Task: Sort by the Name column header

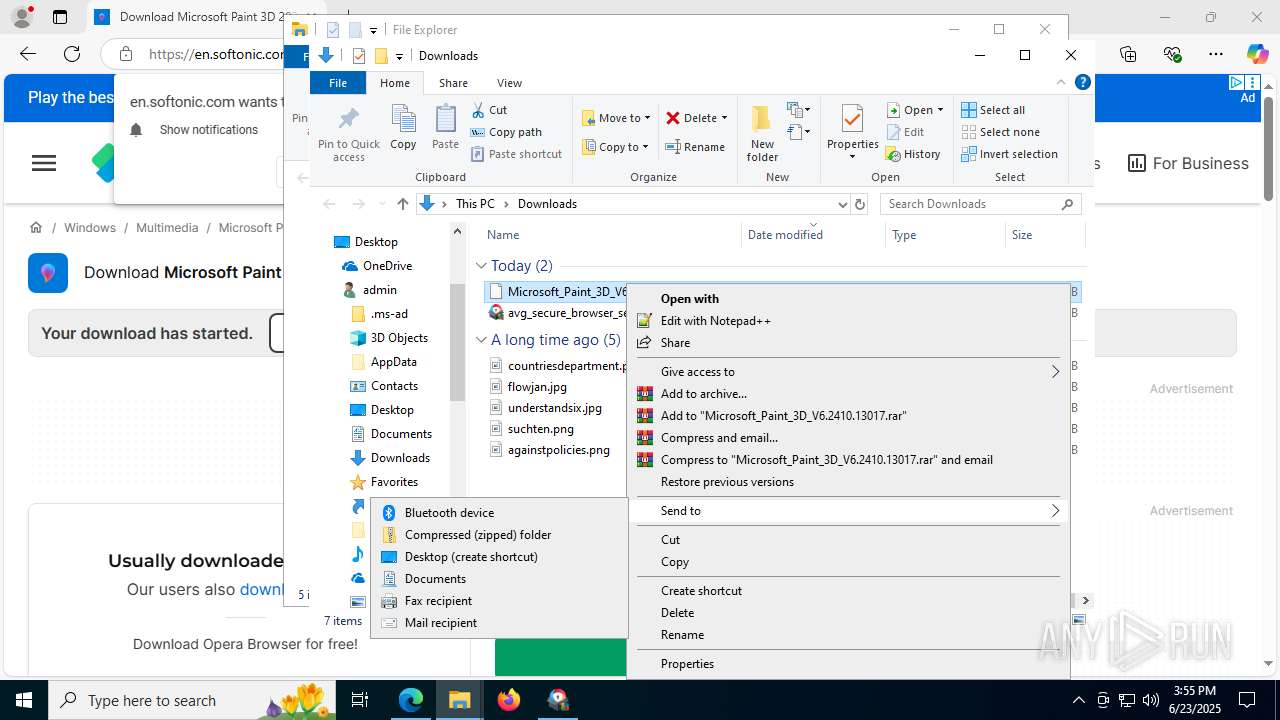Action: point(503,235)
